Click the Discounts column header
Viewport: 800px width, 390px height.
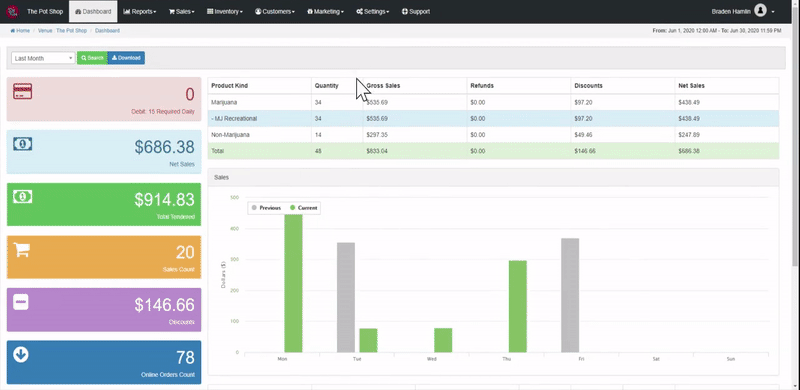(x=588, y=86)
